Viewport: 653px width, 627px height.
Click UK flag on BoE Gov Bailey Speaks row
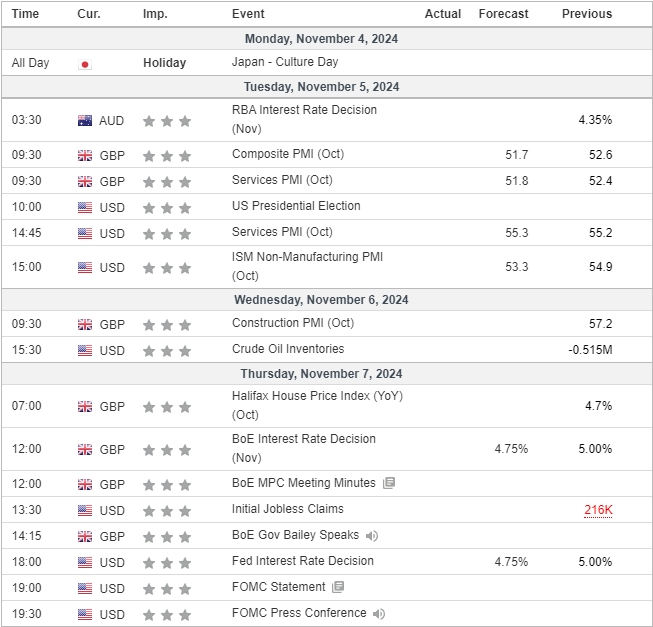[x=85, y=536]
